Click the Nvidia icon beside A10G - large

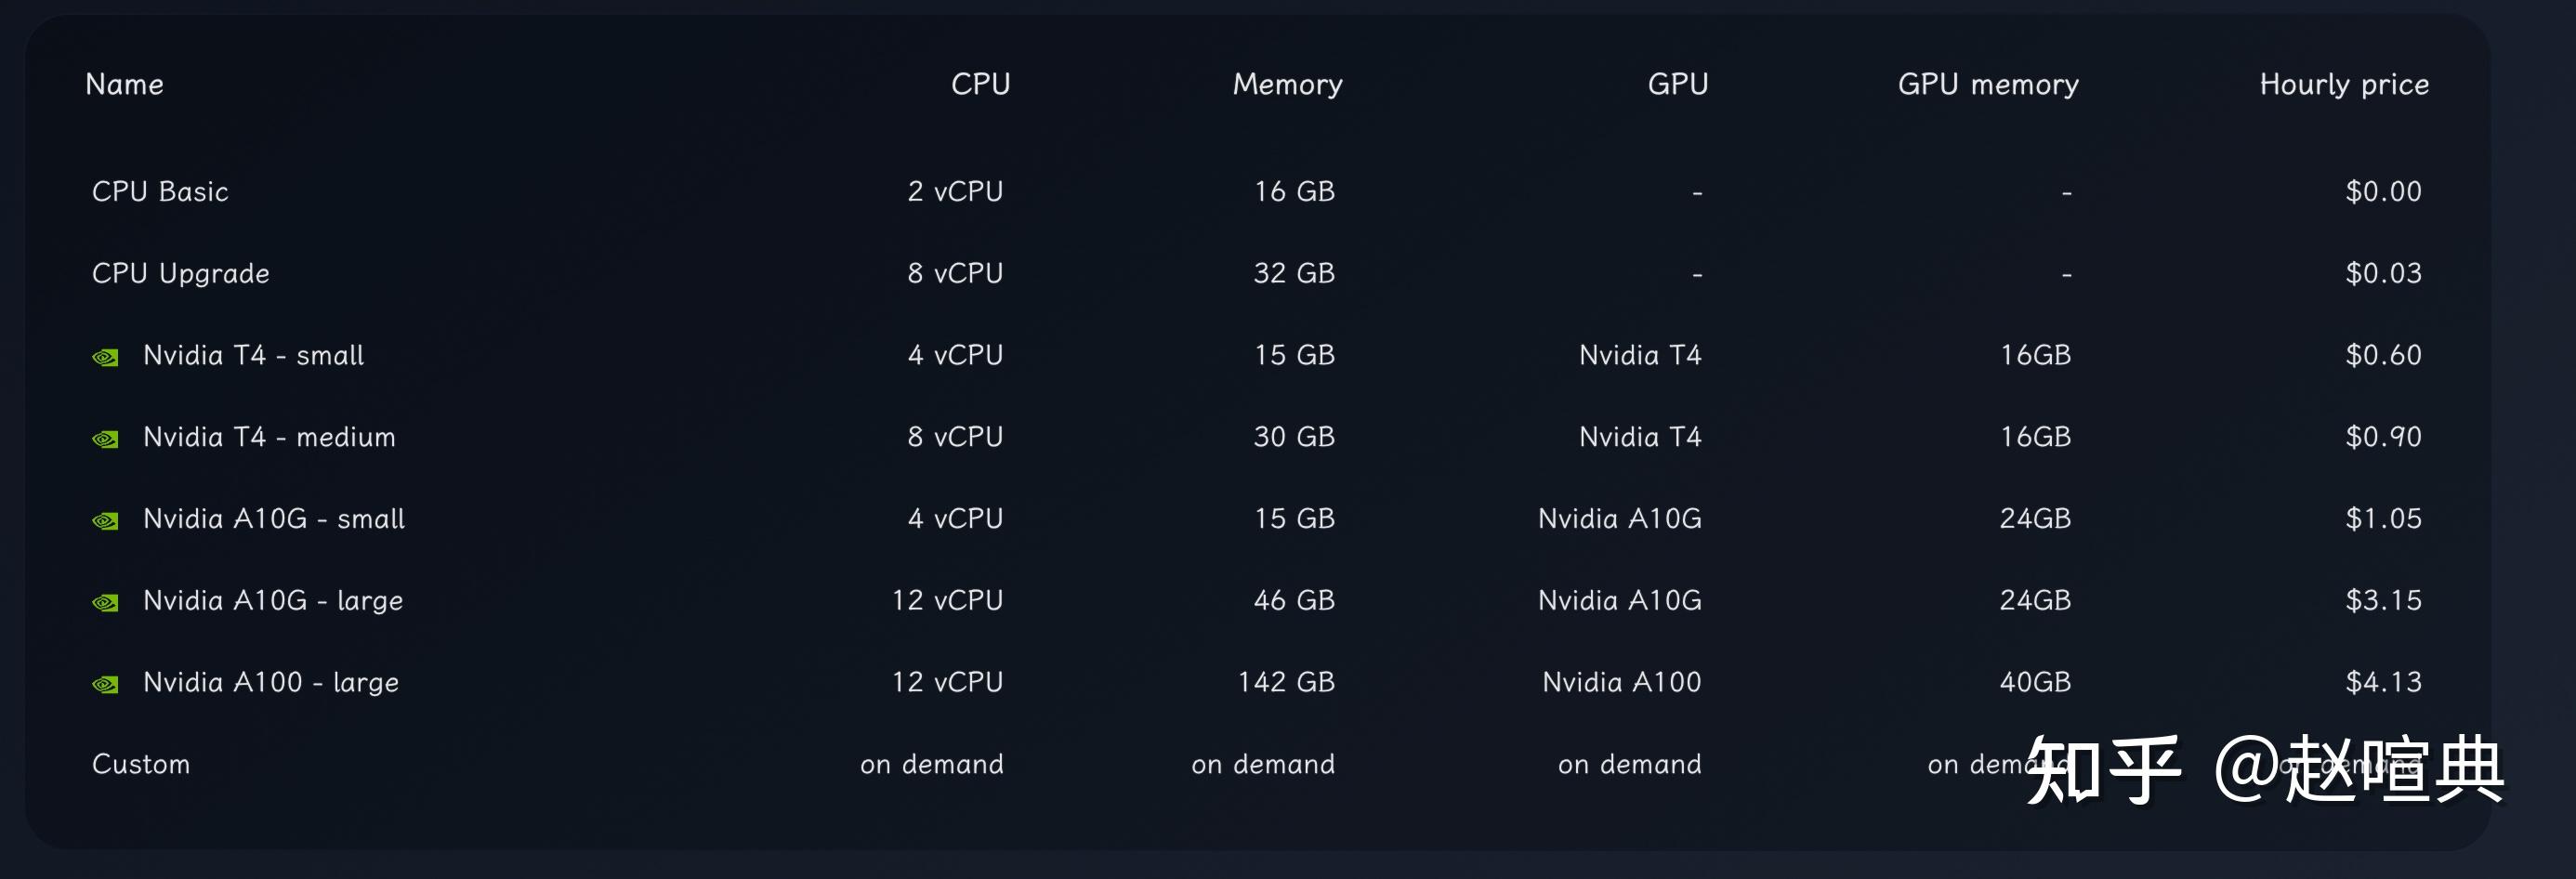pos(105,603)
